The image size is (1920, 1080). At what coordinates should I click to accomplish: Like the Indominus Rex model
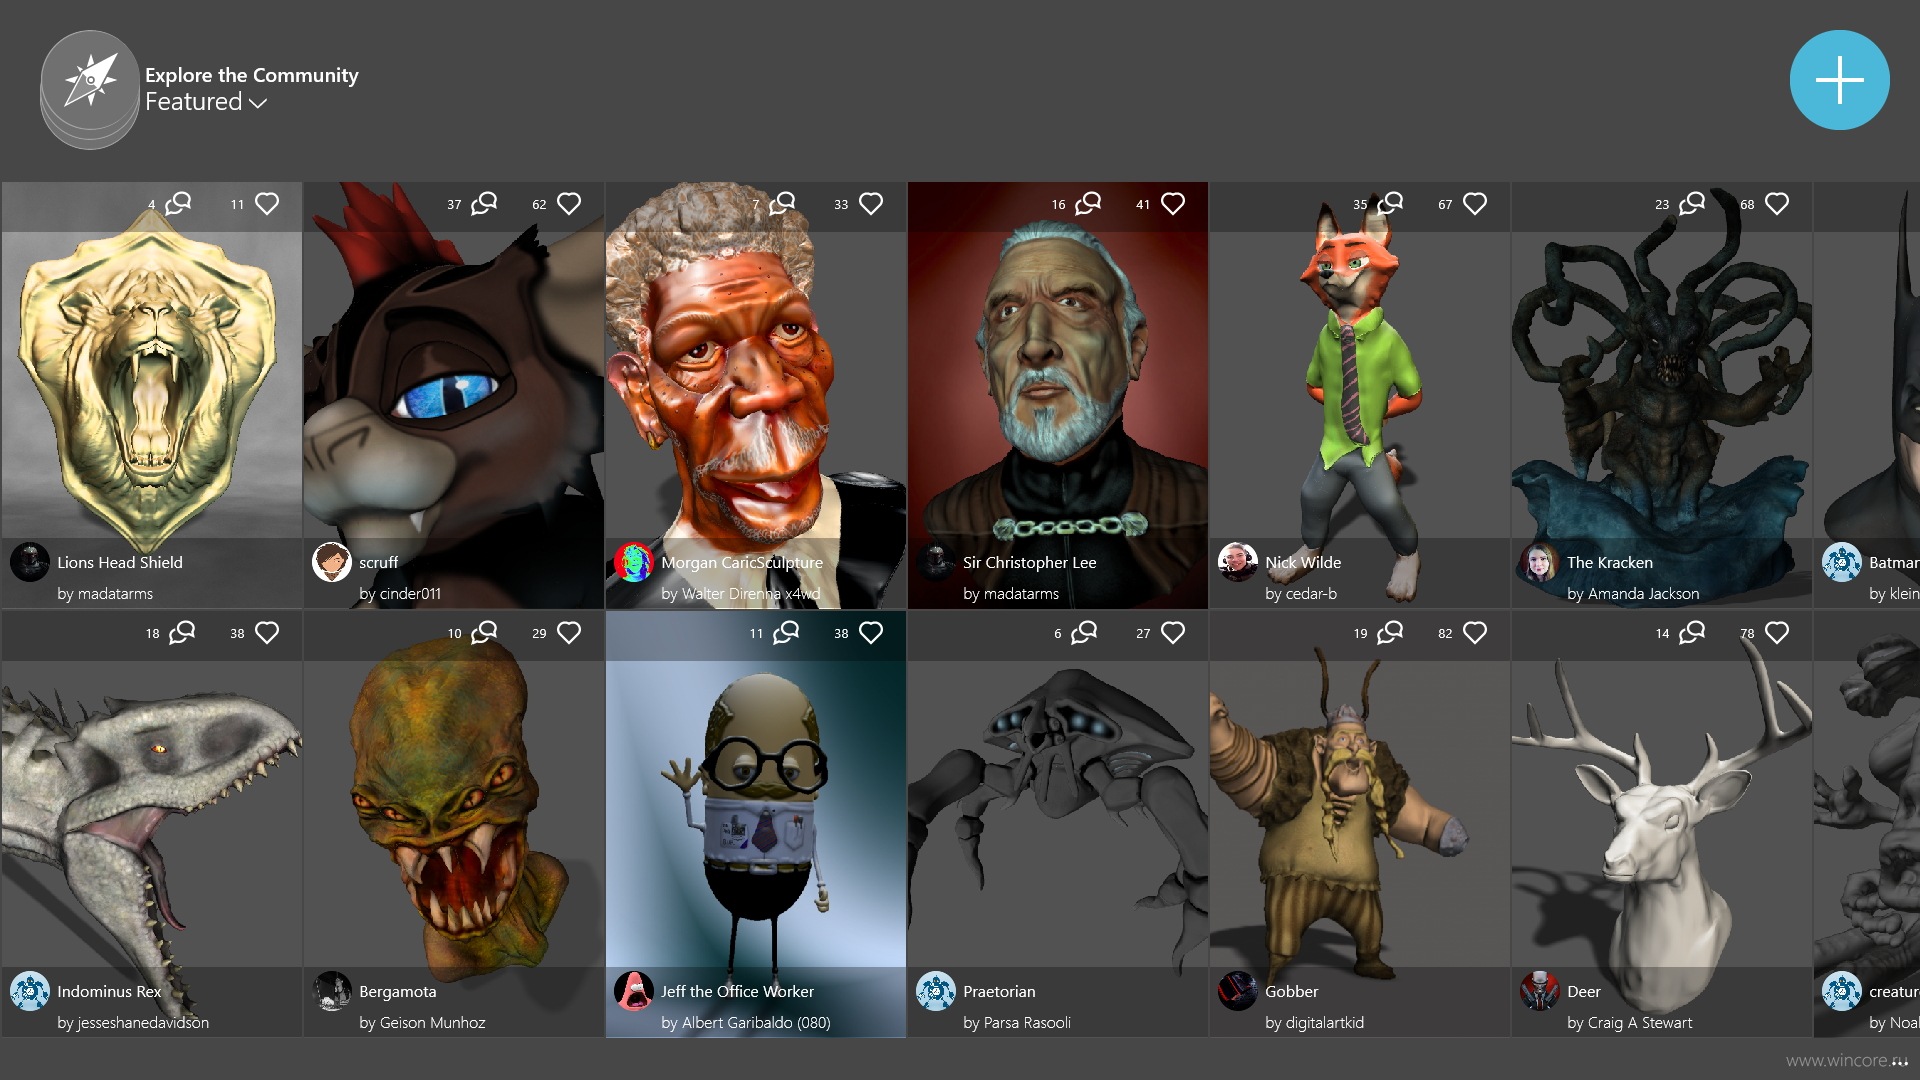(x=267, y=633)
